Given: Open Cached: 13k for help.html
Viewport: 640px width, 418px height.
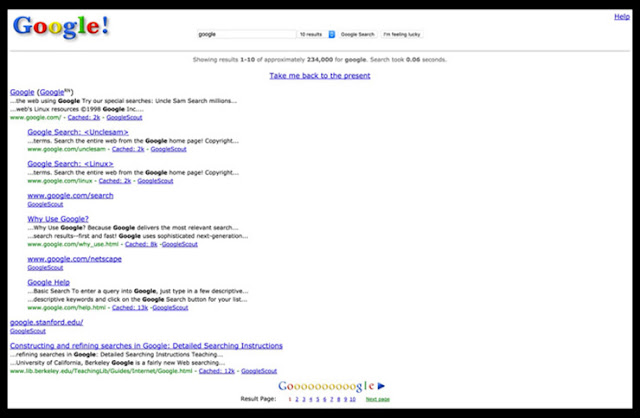Looking at the screenshot, I should (x=130, y=307).
